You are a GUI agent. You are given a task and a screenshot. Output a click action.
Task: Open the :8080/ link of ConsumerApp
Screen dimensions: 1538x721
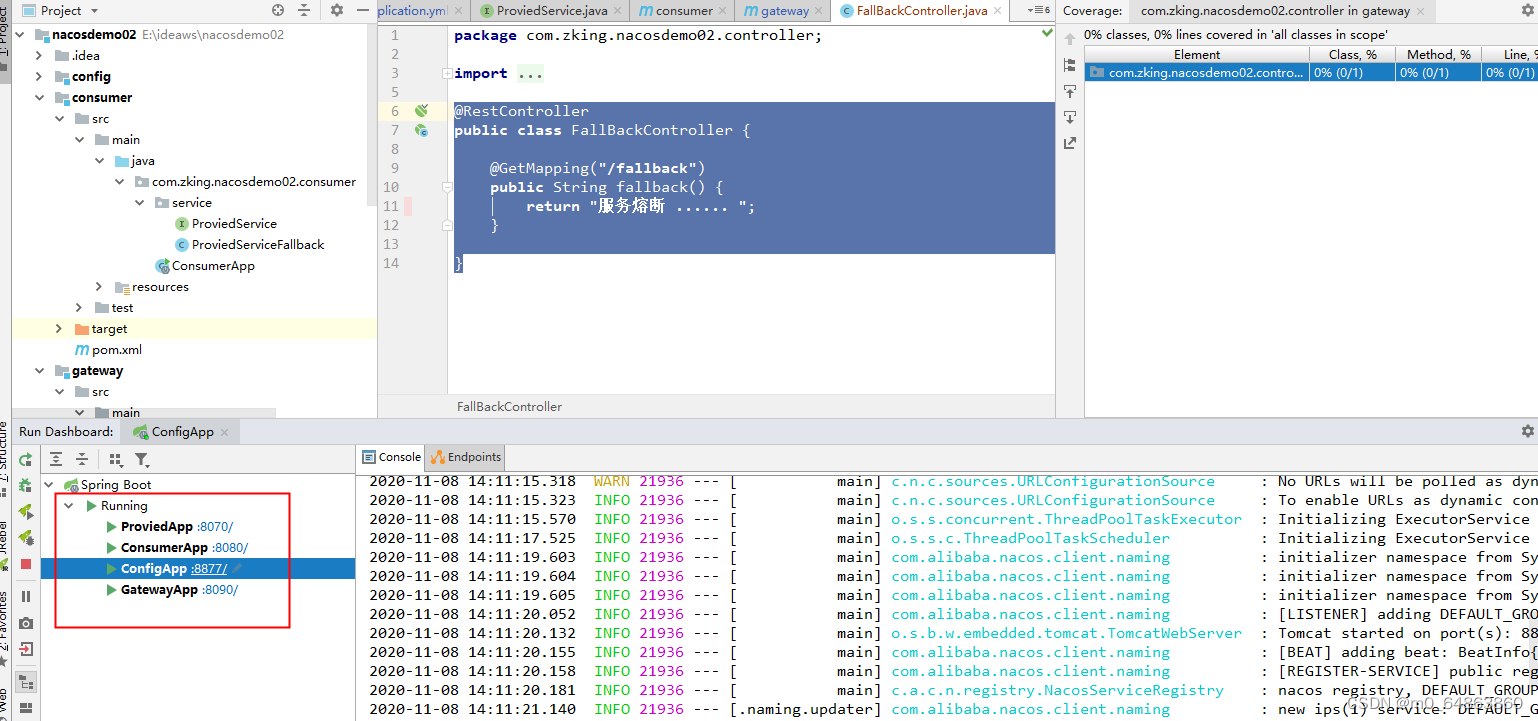click(230, 548)
